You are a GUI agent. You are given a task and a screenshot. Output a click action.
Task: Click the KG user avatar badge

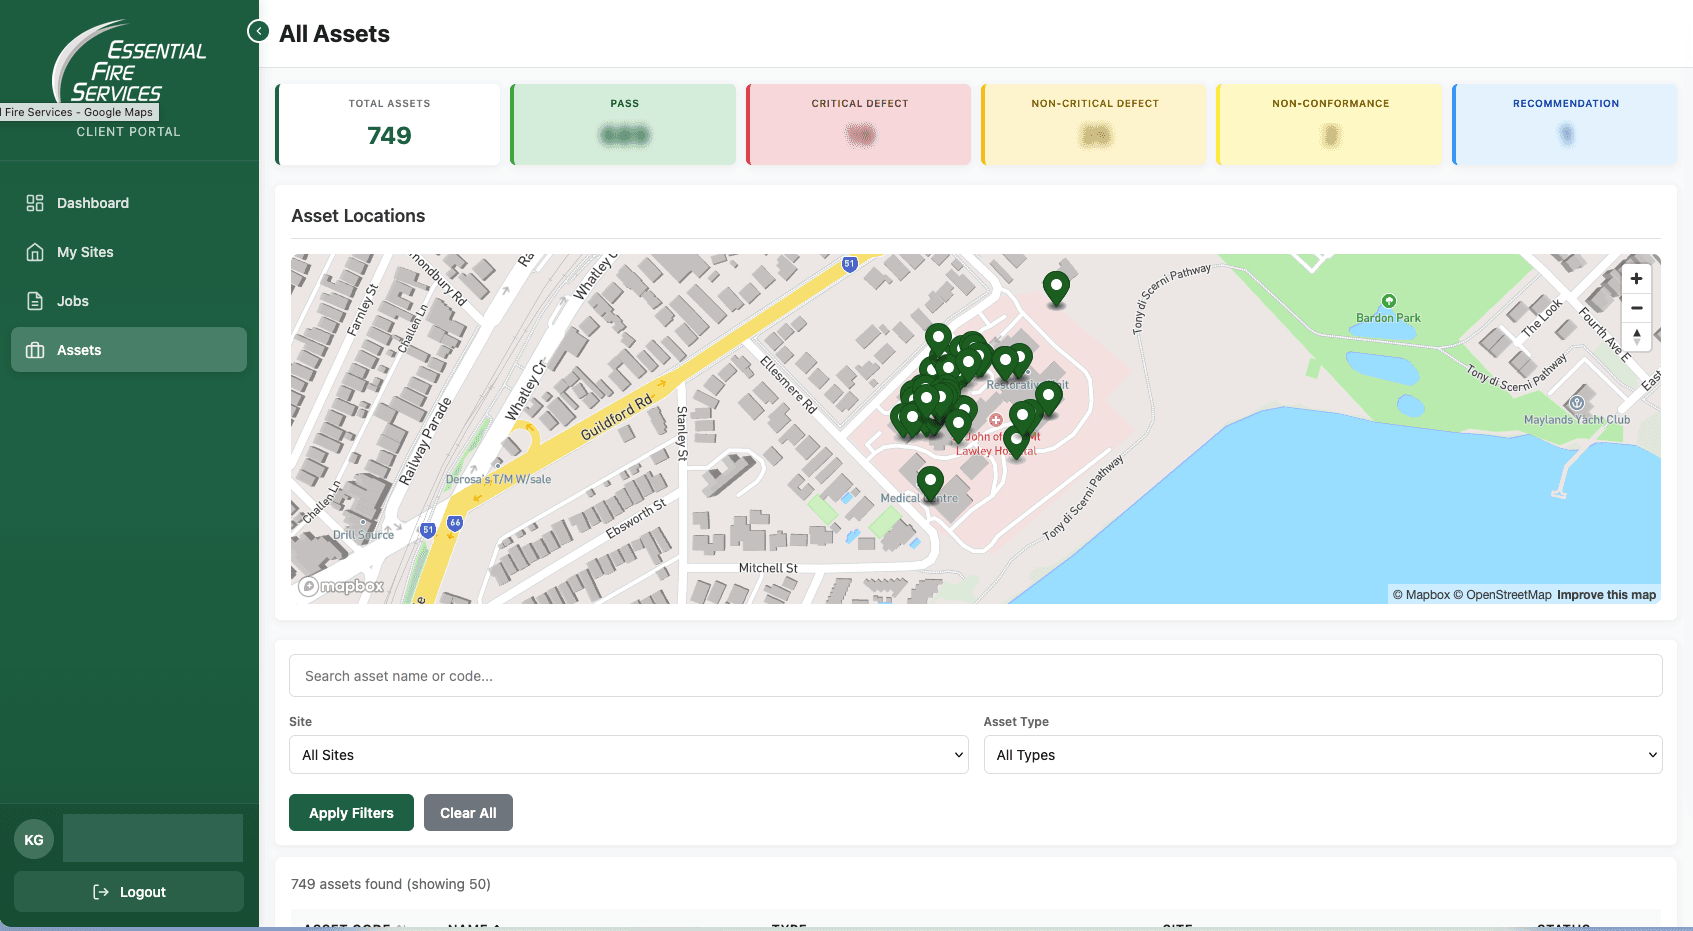pos(34,839)
